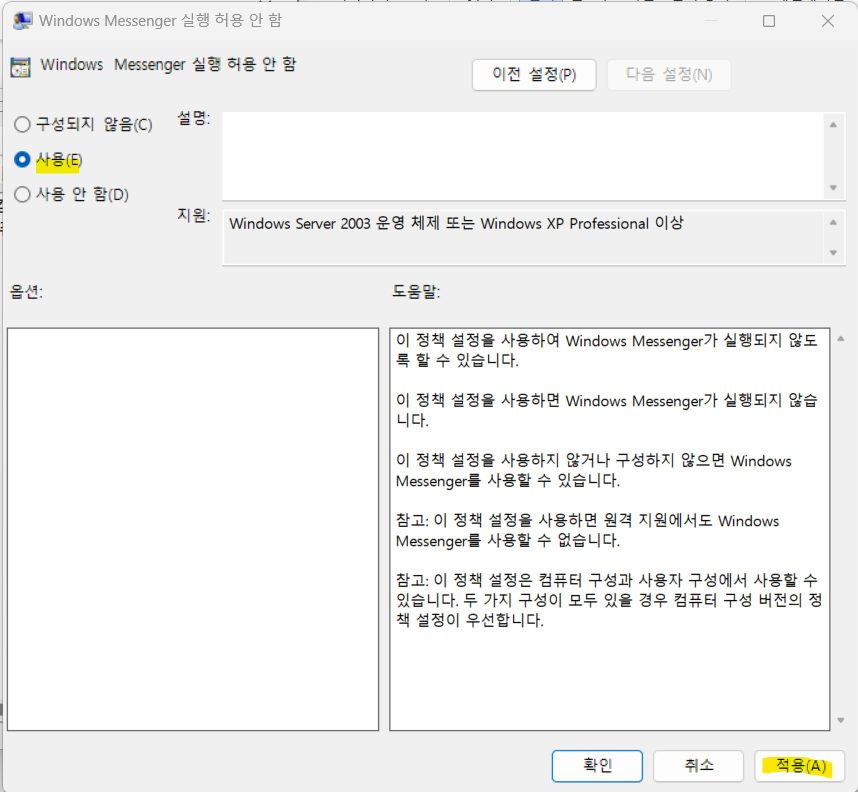Click the policy setting icon beside heading
The height and width of the screenshot is (792, 858).
coord(20,67)
